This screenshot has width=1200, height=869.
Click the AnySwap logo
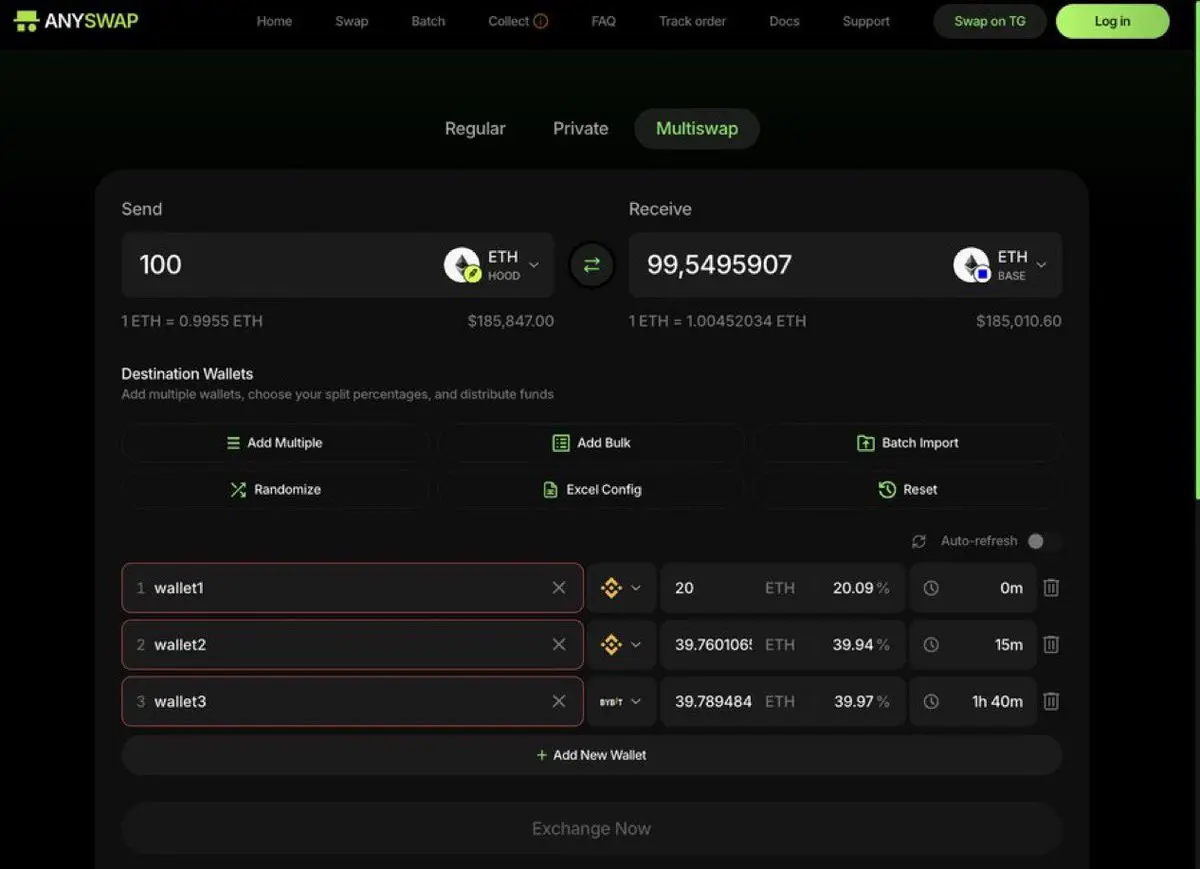pos(76,21)
